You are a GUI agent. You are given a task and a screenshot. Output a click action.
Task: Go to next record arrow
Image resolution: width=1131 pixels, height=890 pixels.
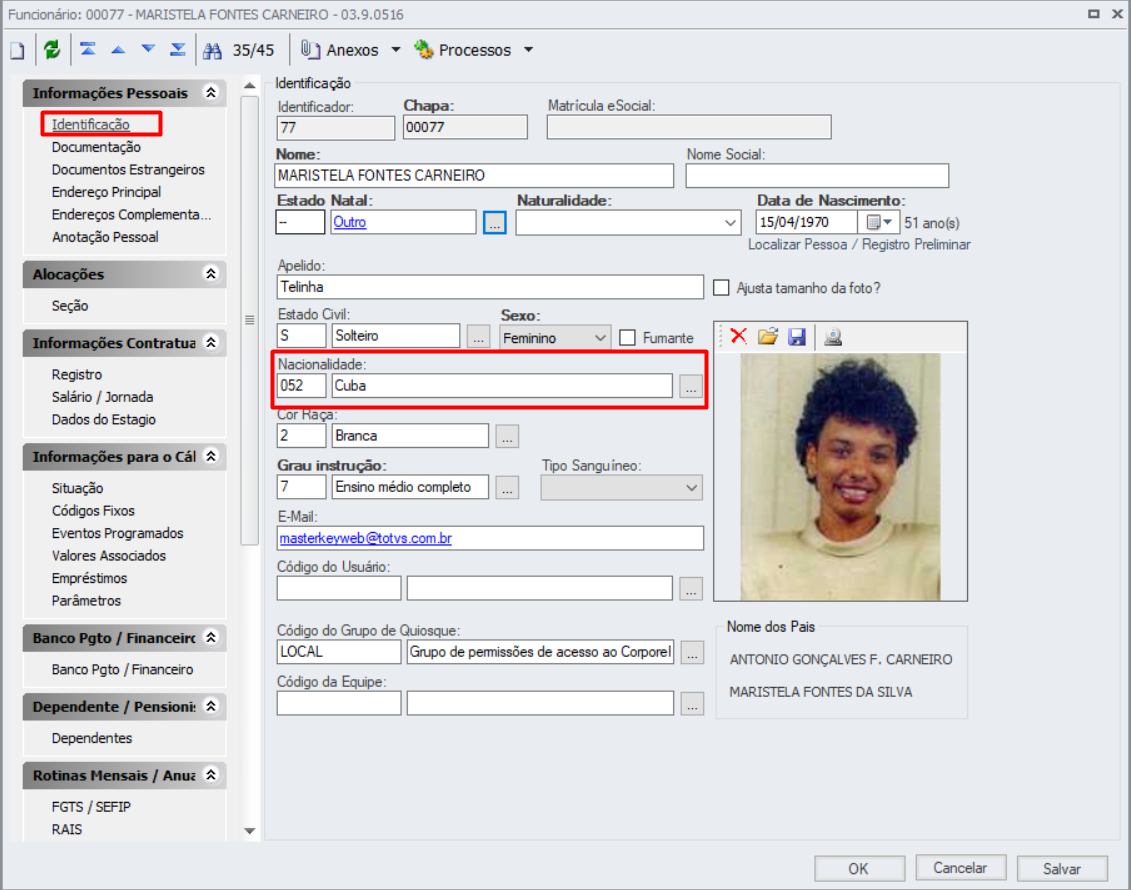[148, 49]
